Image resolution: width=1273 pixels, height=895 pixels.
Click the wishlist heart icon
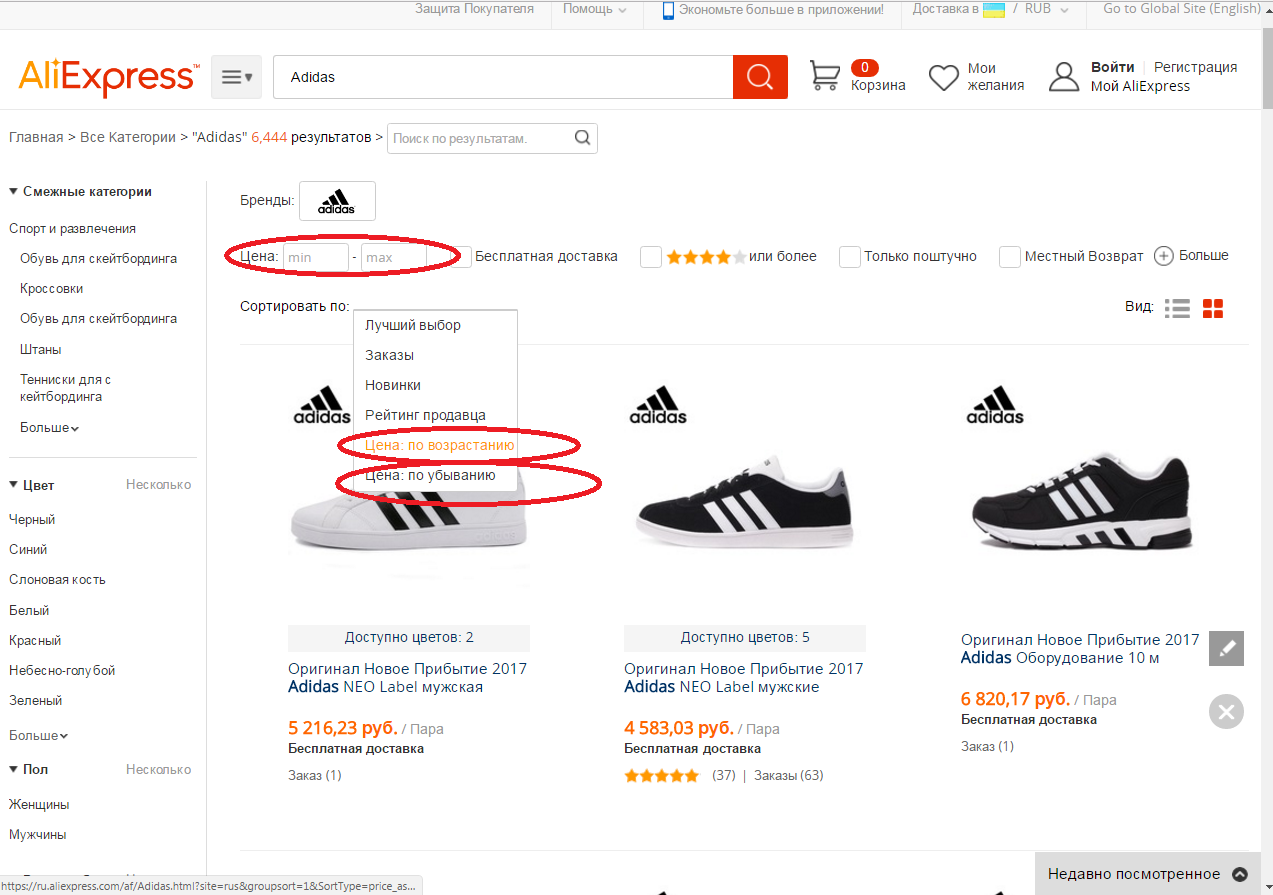pos(944,77)
